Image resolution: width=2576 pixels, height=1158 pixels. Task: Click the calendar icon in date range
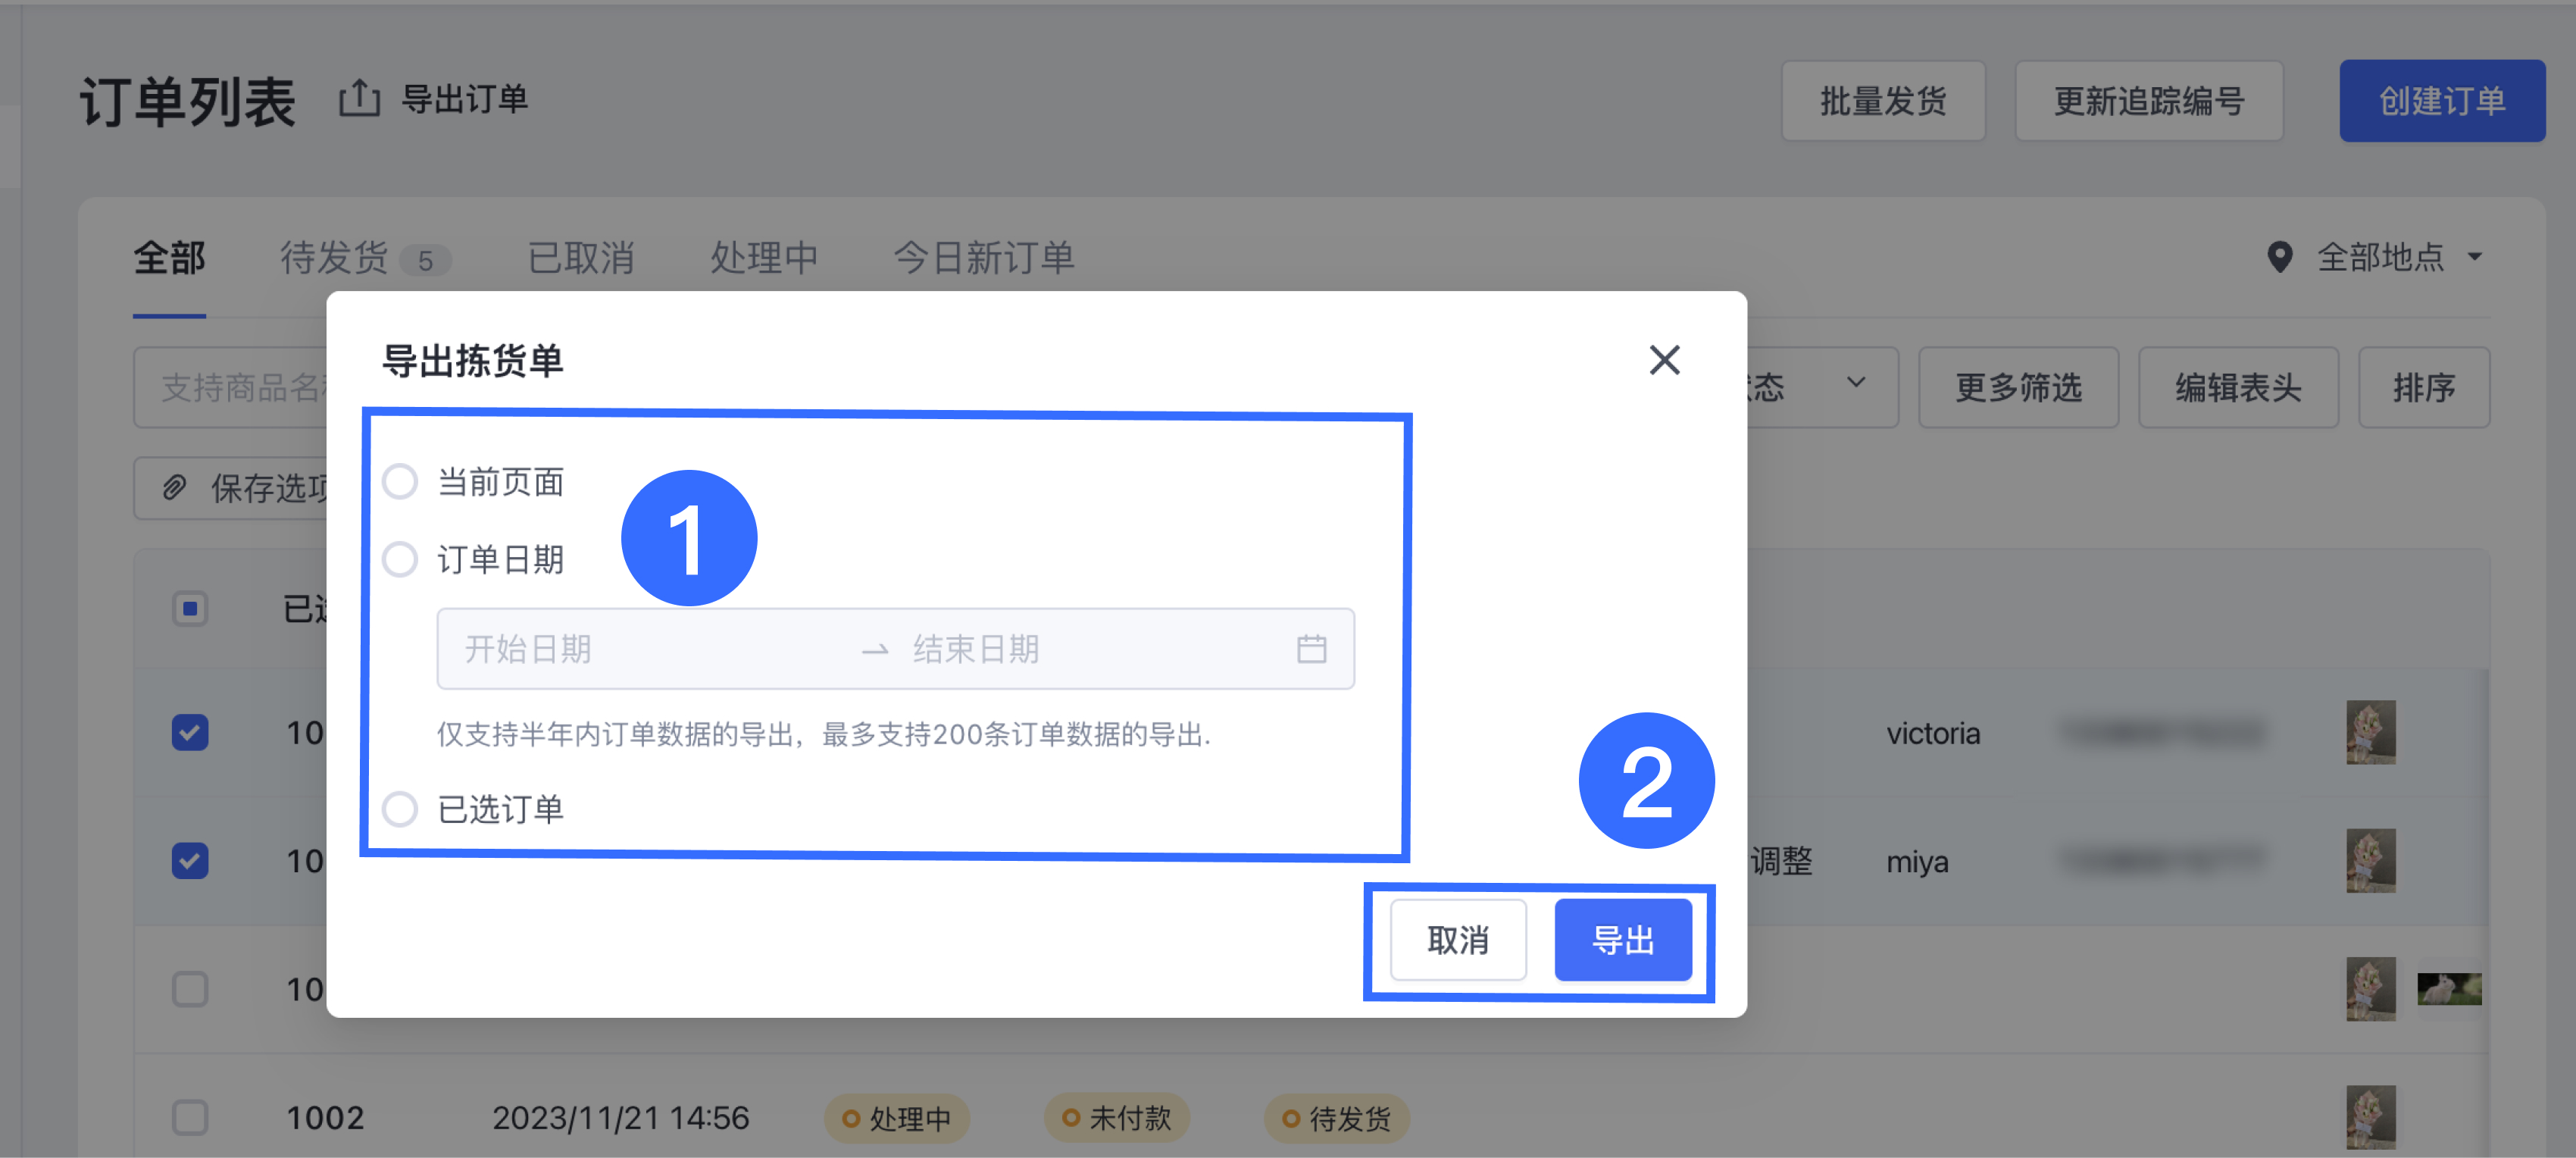tap(1311, 649)
